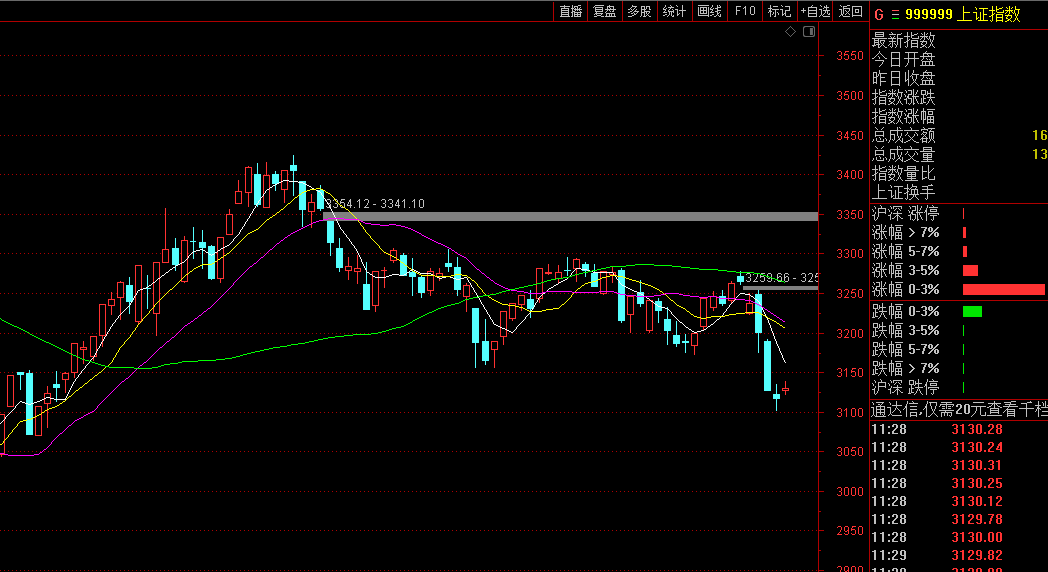Open the 直播 live broadcast button

click(x=571, y=11)
